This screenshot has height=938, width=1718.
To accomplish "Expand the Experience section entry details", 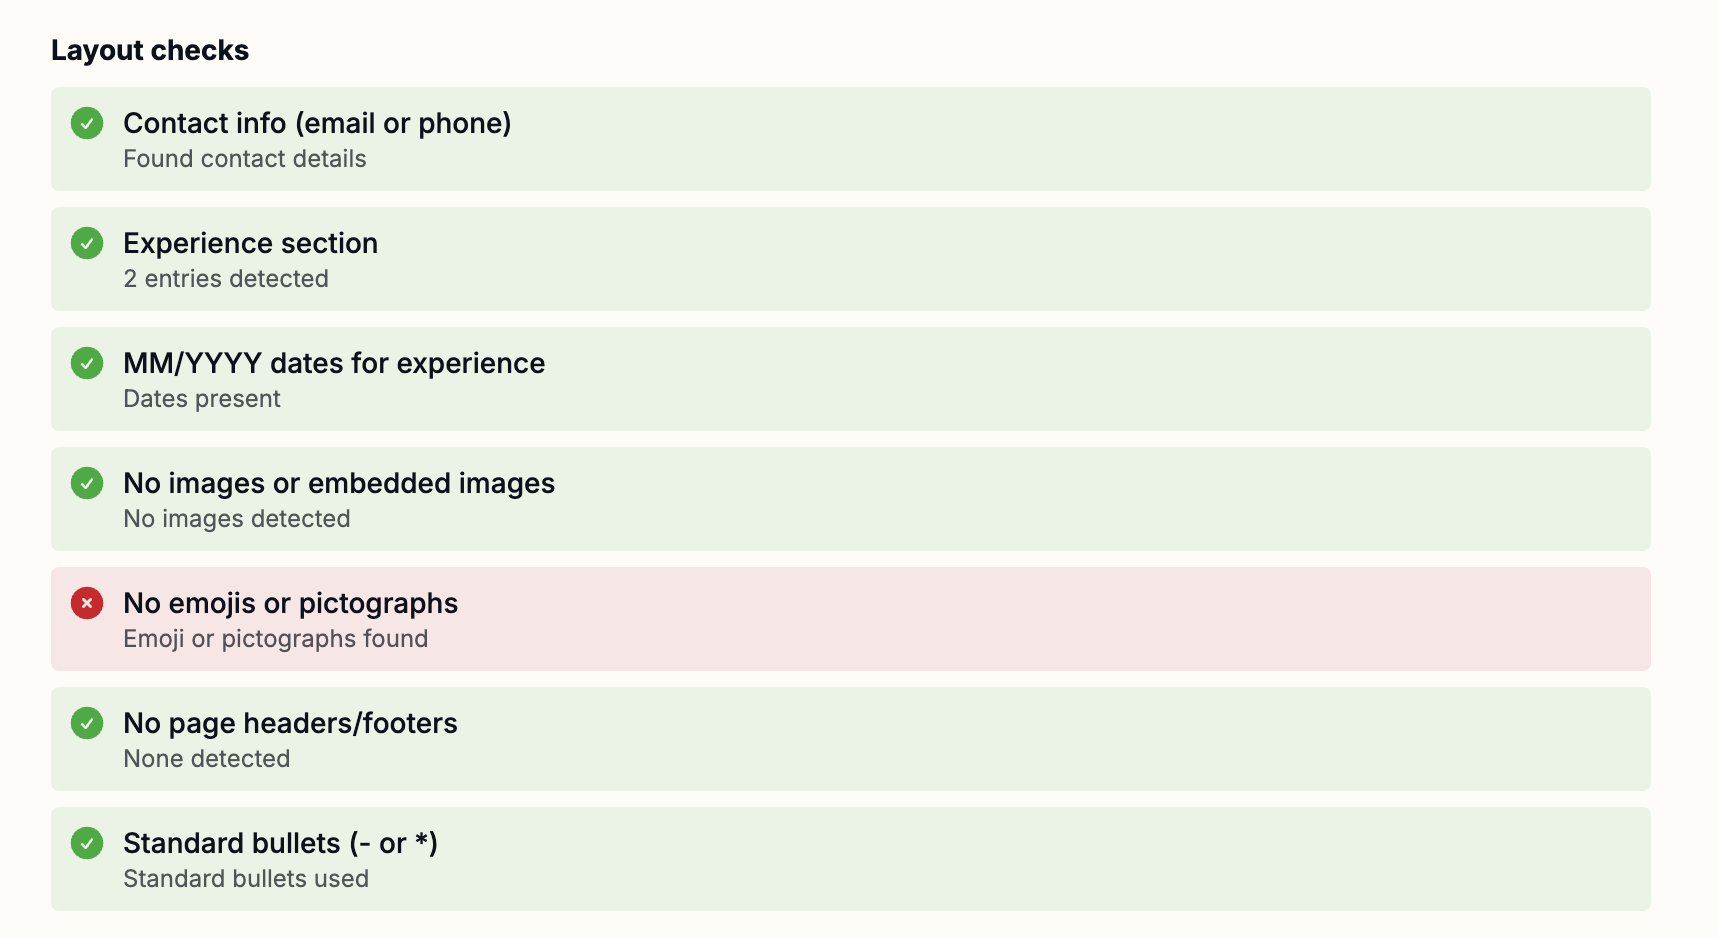I will click(x=850, y=258).
